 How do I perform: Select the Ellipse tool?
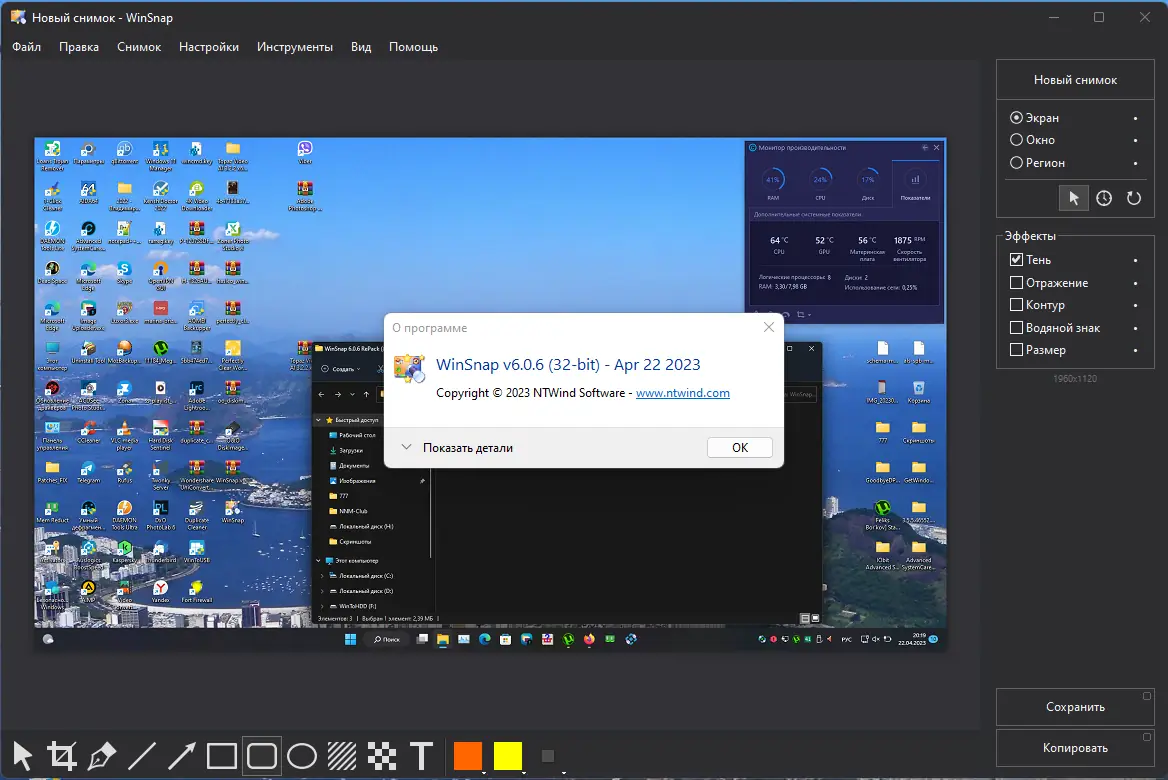coord(302,756)
